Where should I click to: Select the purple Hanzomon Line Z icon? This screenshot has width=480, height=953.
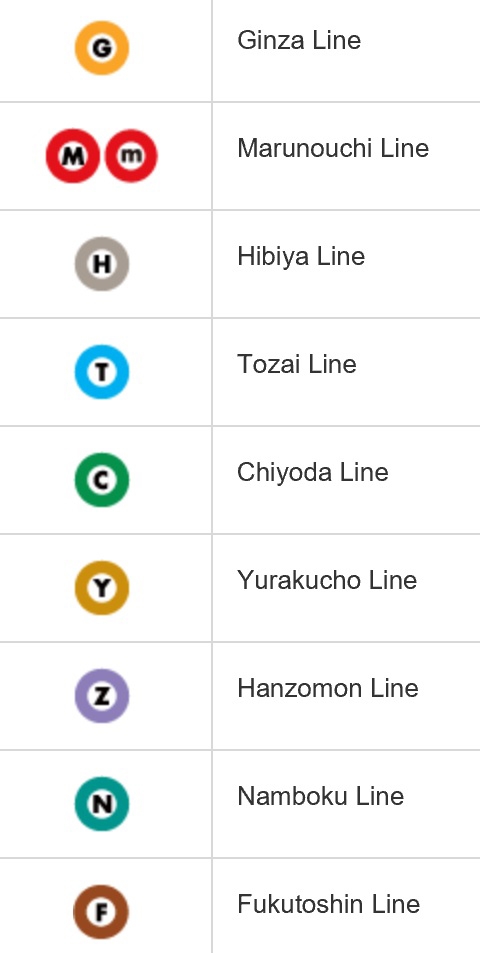[102, 696]
